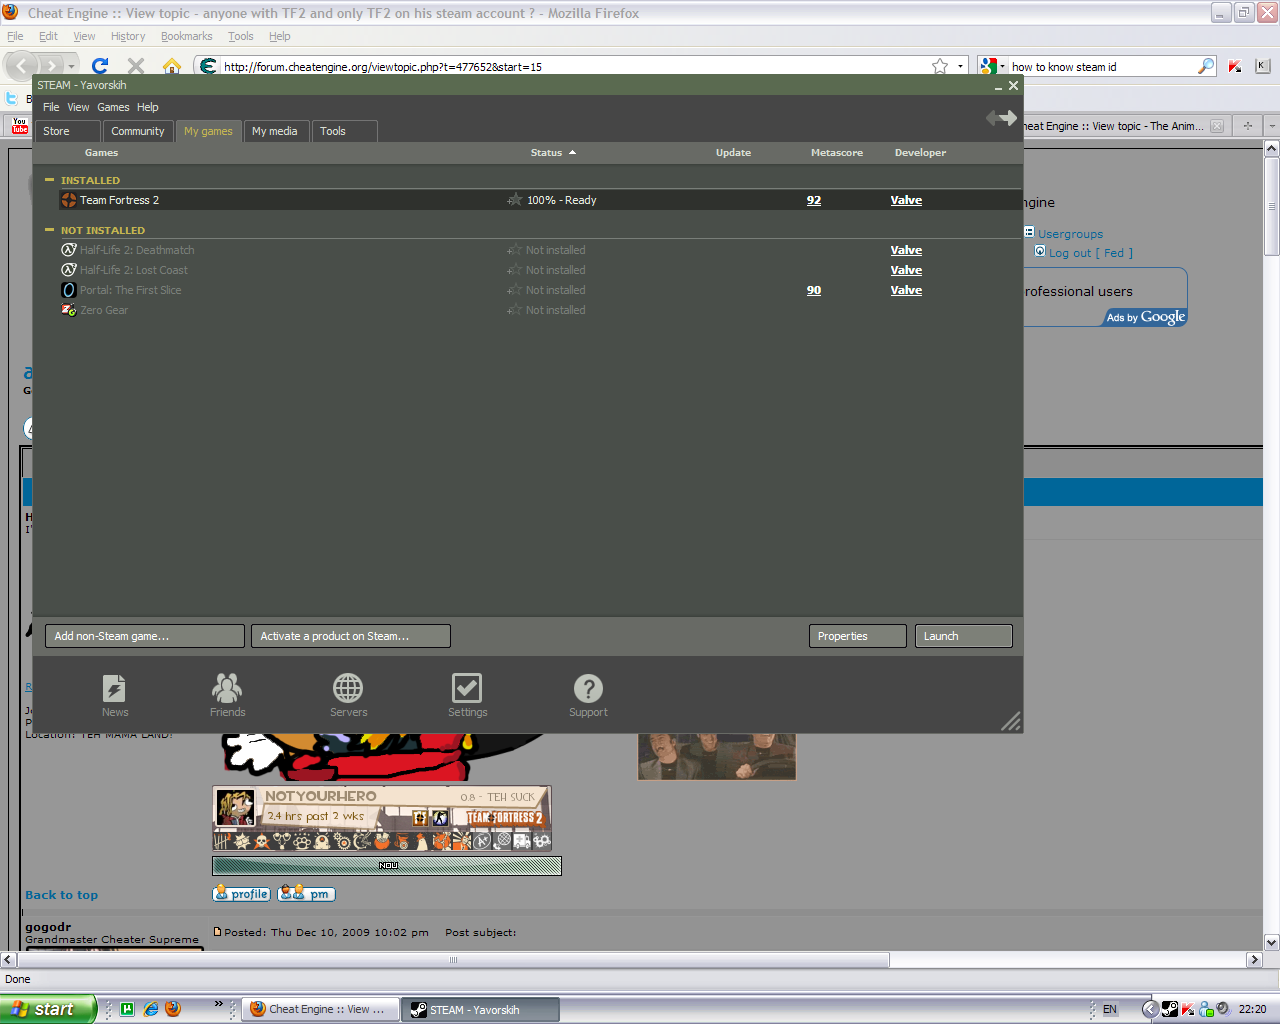Open the Firefox URL history dropdown arrow
1280x1024 pixels.
coord(961,67)
